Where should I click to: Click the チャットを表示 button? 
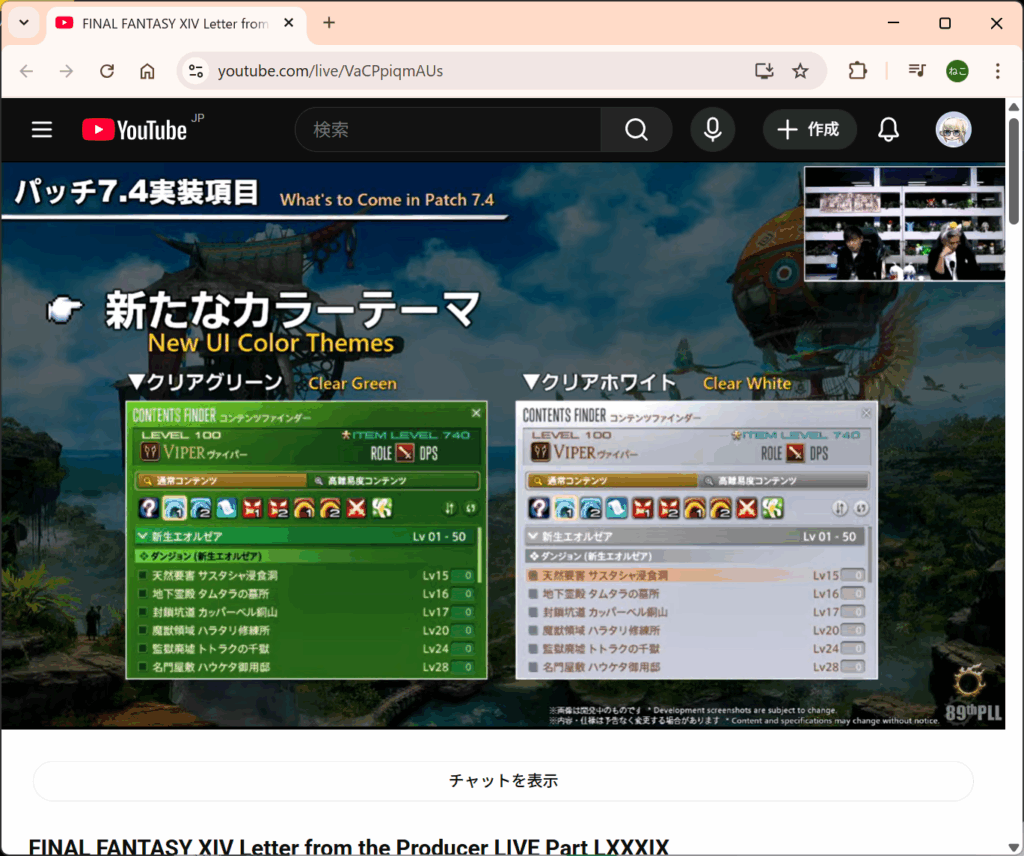(x=503, y=781)
